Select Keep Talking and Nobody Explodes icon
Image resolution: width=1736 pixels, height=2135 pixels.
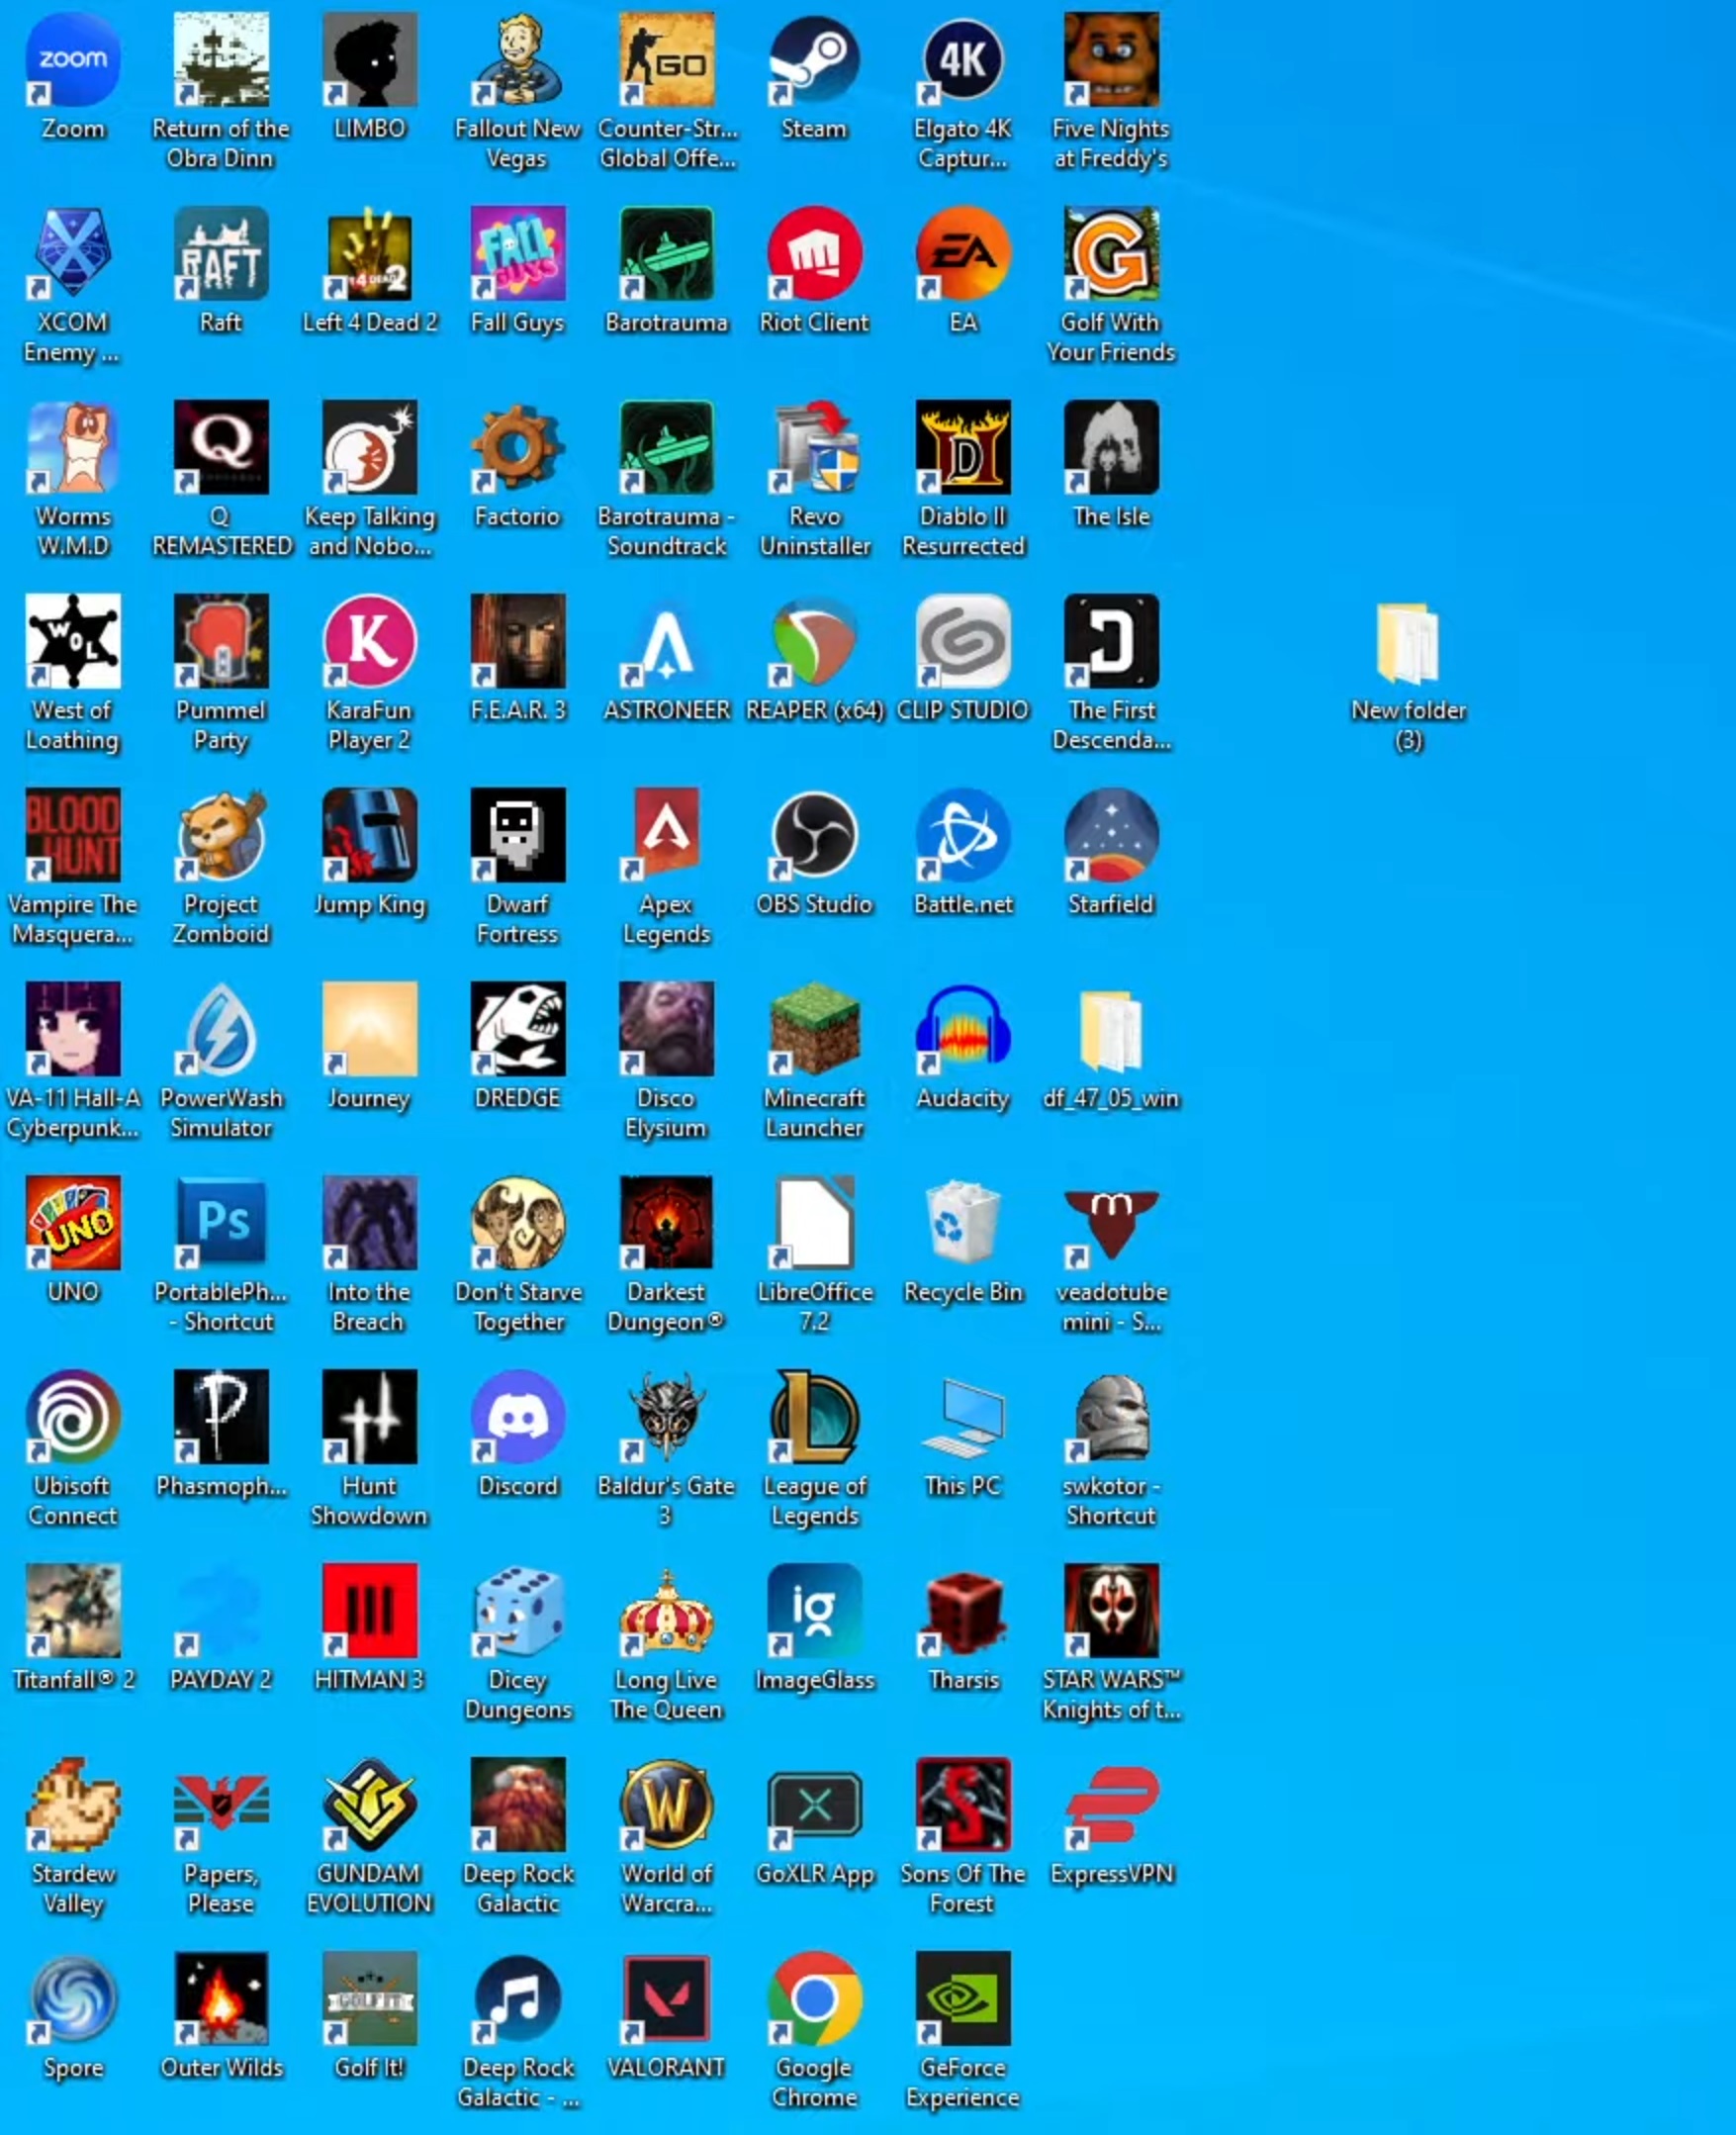tap(369, 448)
